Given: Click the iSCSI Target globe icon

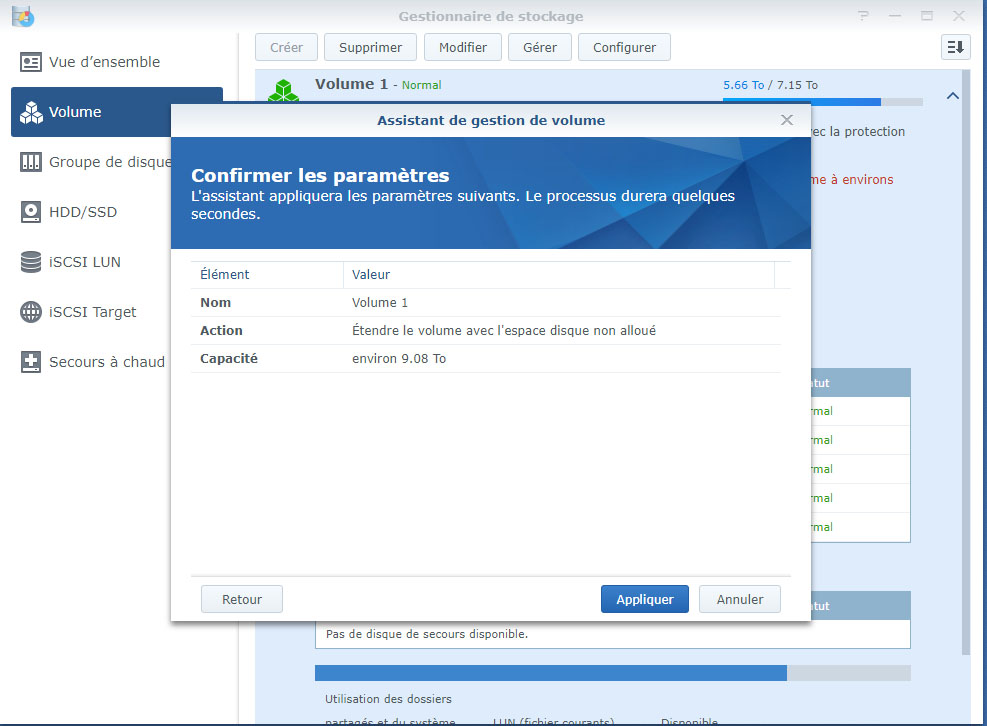Looking at the screenshot, I should pos(31,312).
